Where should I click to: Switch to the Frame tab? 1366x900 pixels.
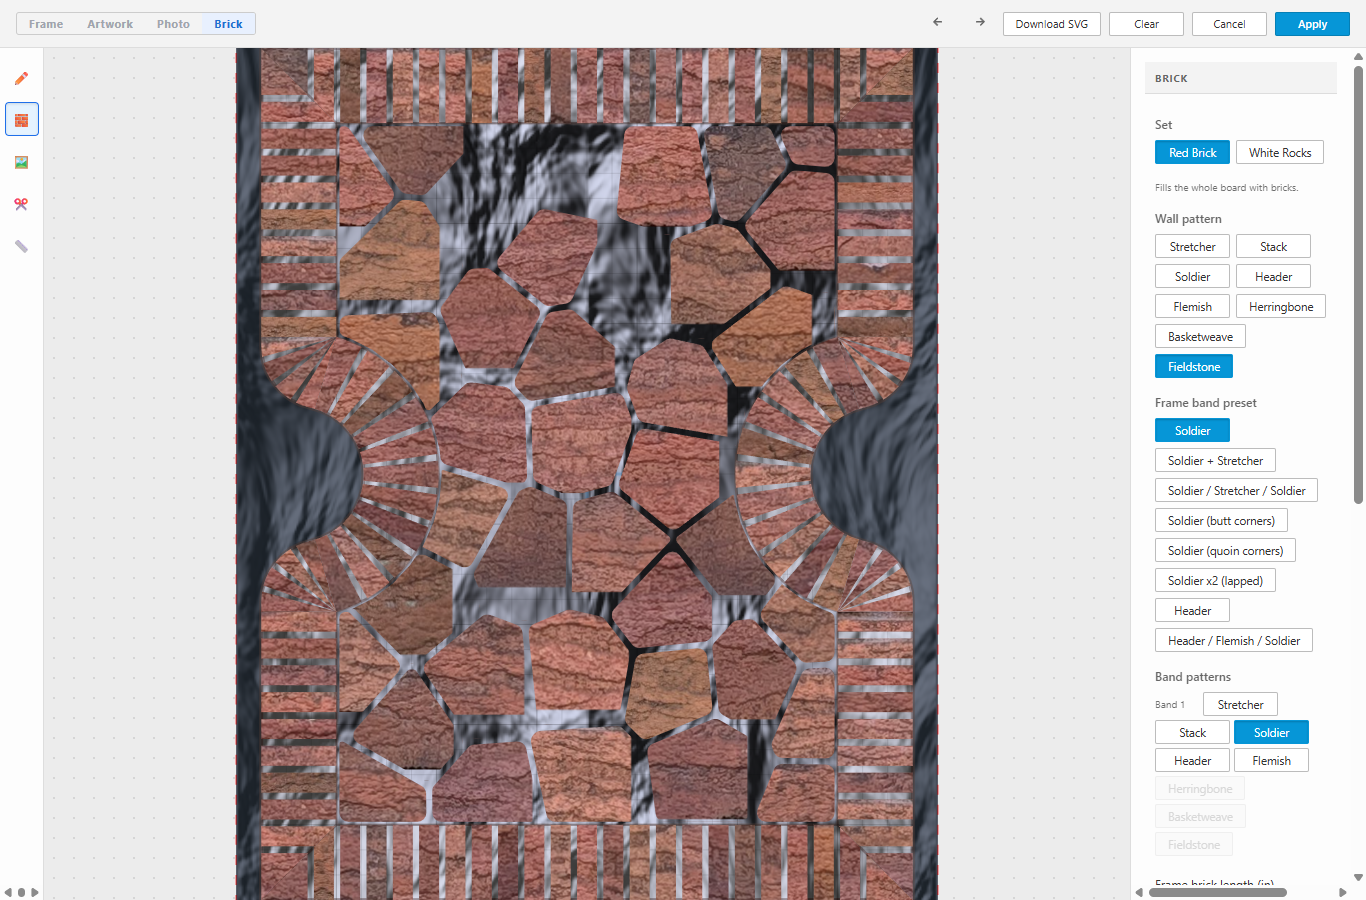(x=46, y=24)
